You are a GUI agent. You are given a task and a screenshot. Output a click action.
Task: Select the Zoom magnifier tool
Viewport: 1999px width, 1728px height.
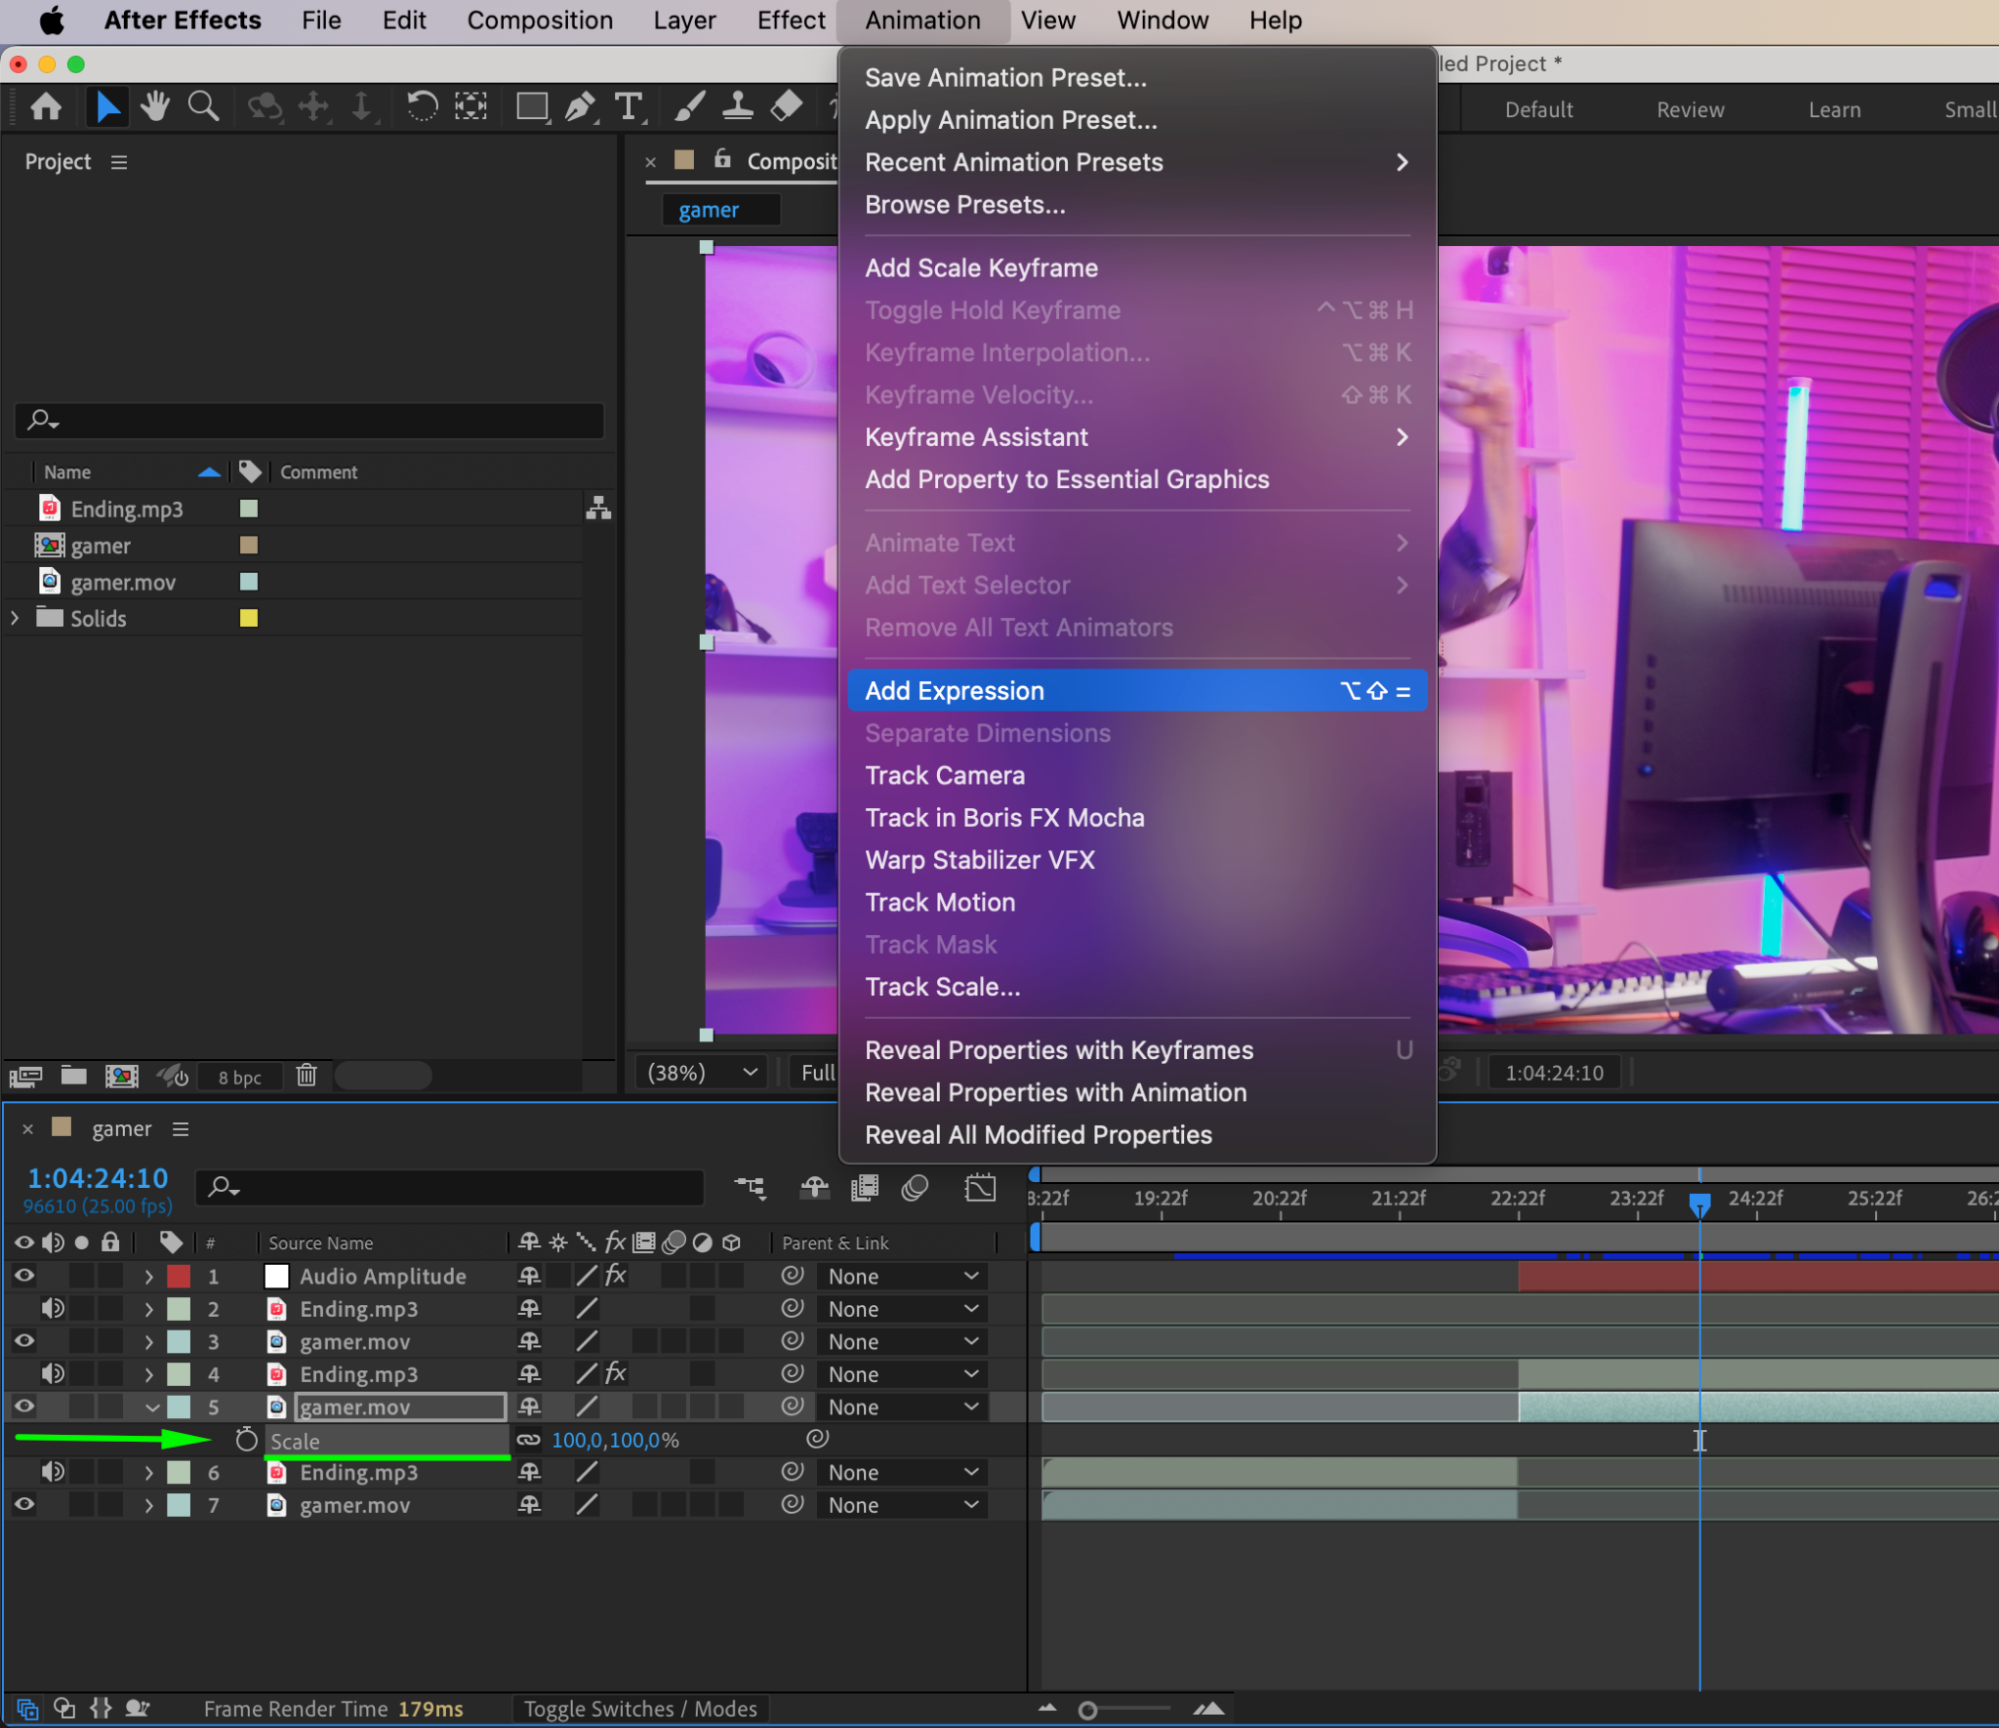point(204,106)
